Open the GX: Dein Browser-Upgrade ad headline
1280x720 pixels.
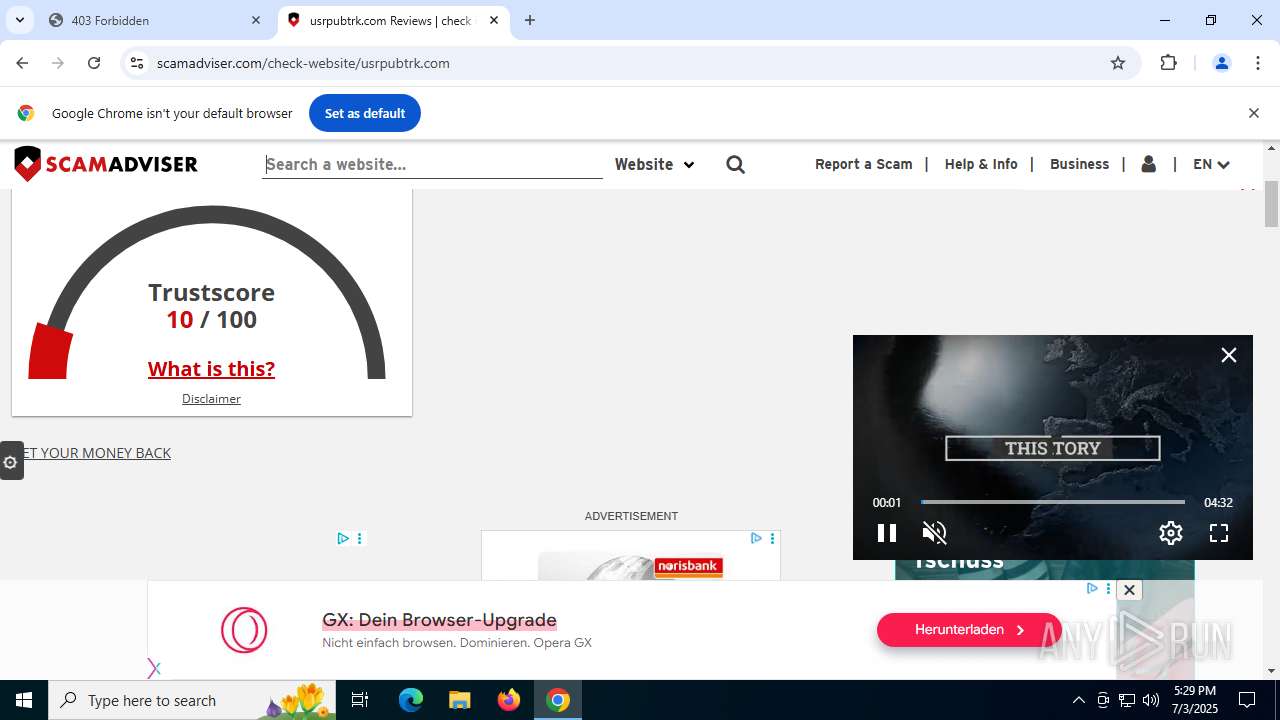[439, 620]
